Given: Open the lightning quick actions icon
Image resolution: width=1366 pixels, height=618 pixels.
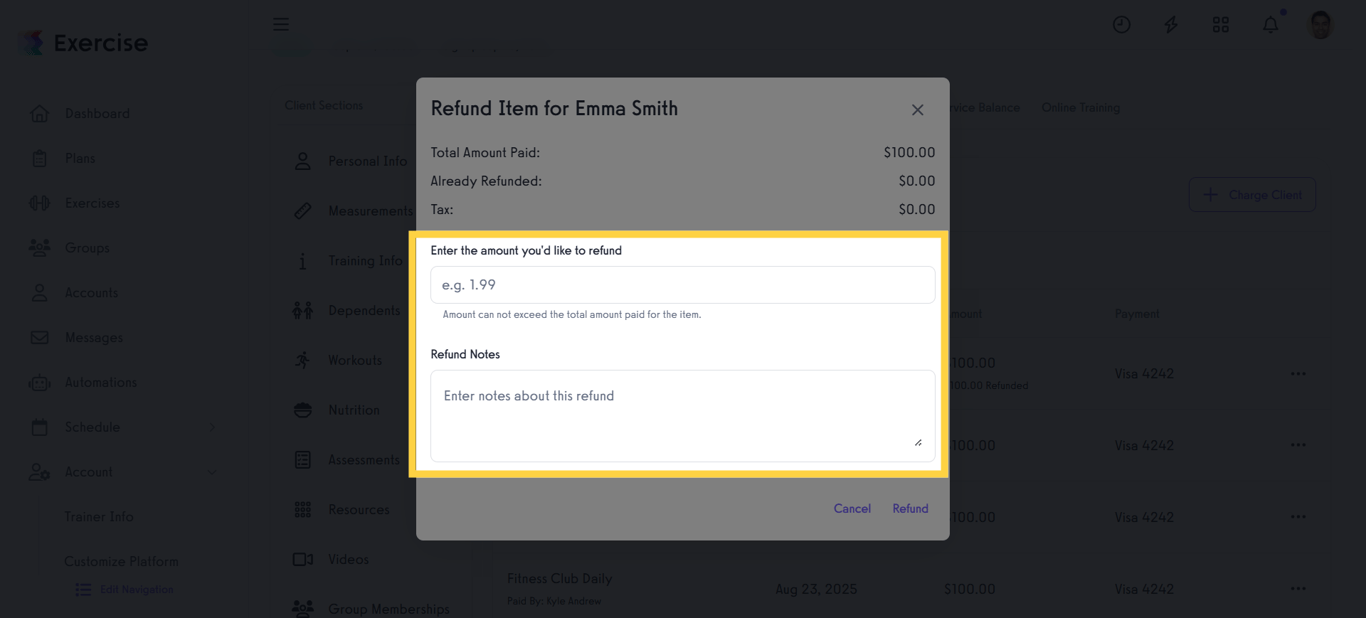Looking at the screenshot, I should pos(1170,24).
